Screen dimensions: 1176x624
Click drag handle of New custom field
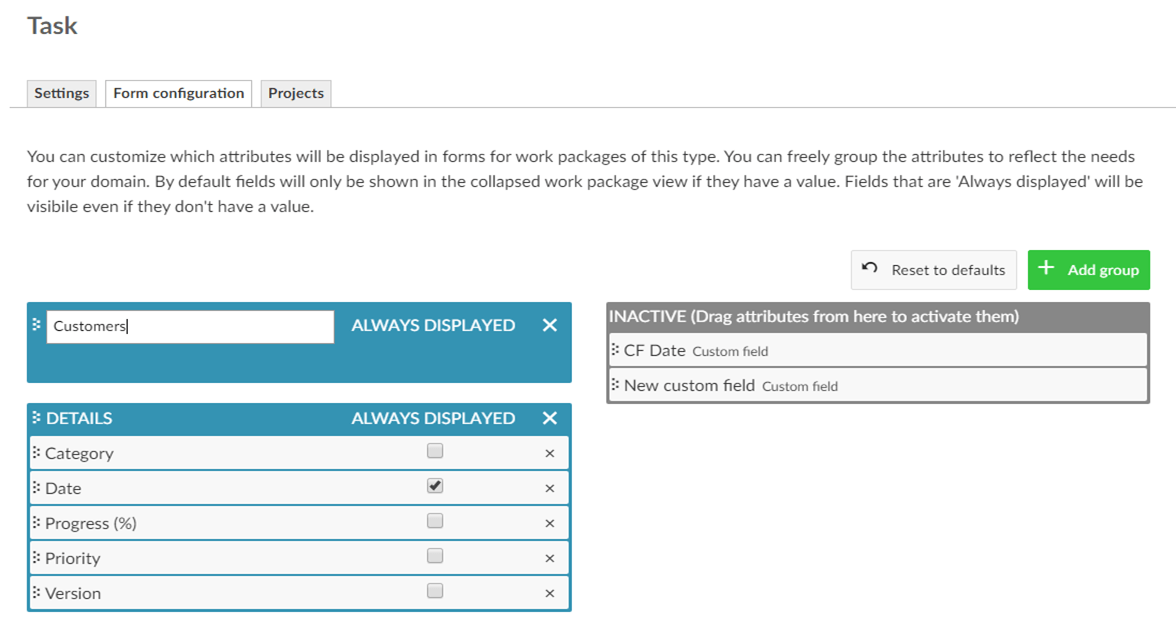coord(615,385)
